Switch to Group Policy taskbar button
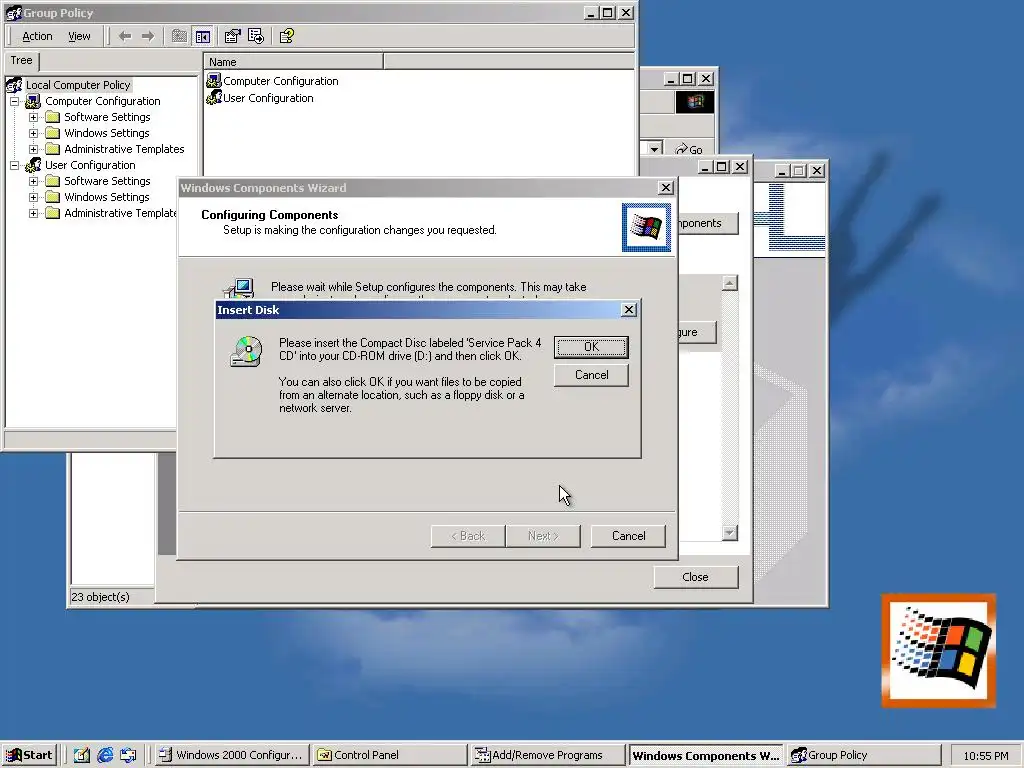The height and width of the screenshot is (768, 1024). [863, 755]
